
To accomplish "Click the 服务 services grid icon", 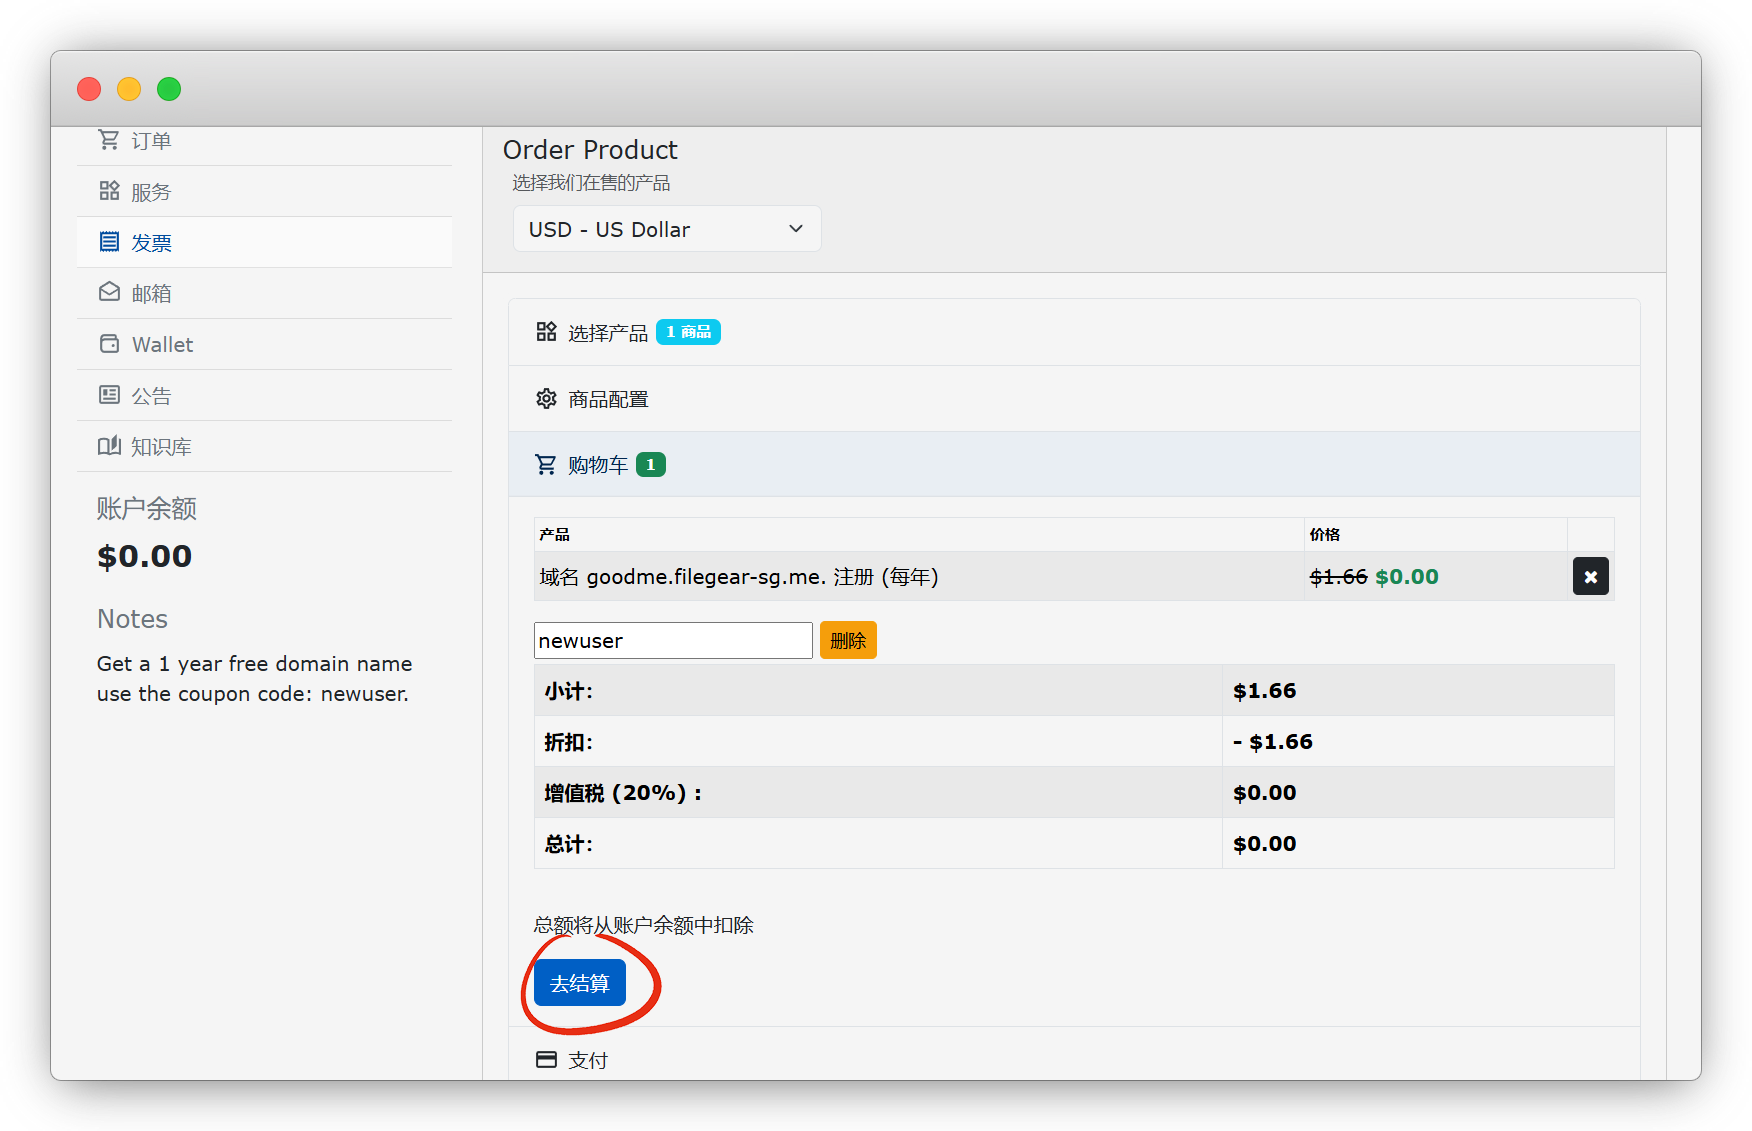I will click(109, 191).
